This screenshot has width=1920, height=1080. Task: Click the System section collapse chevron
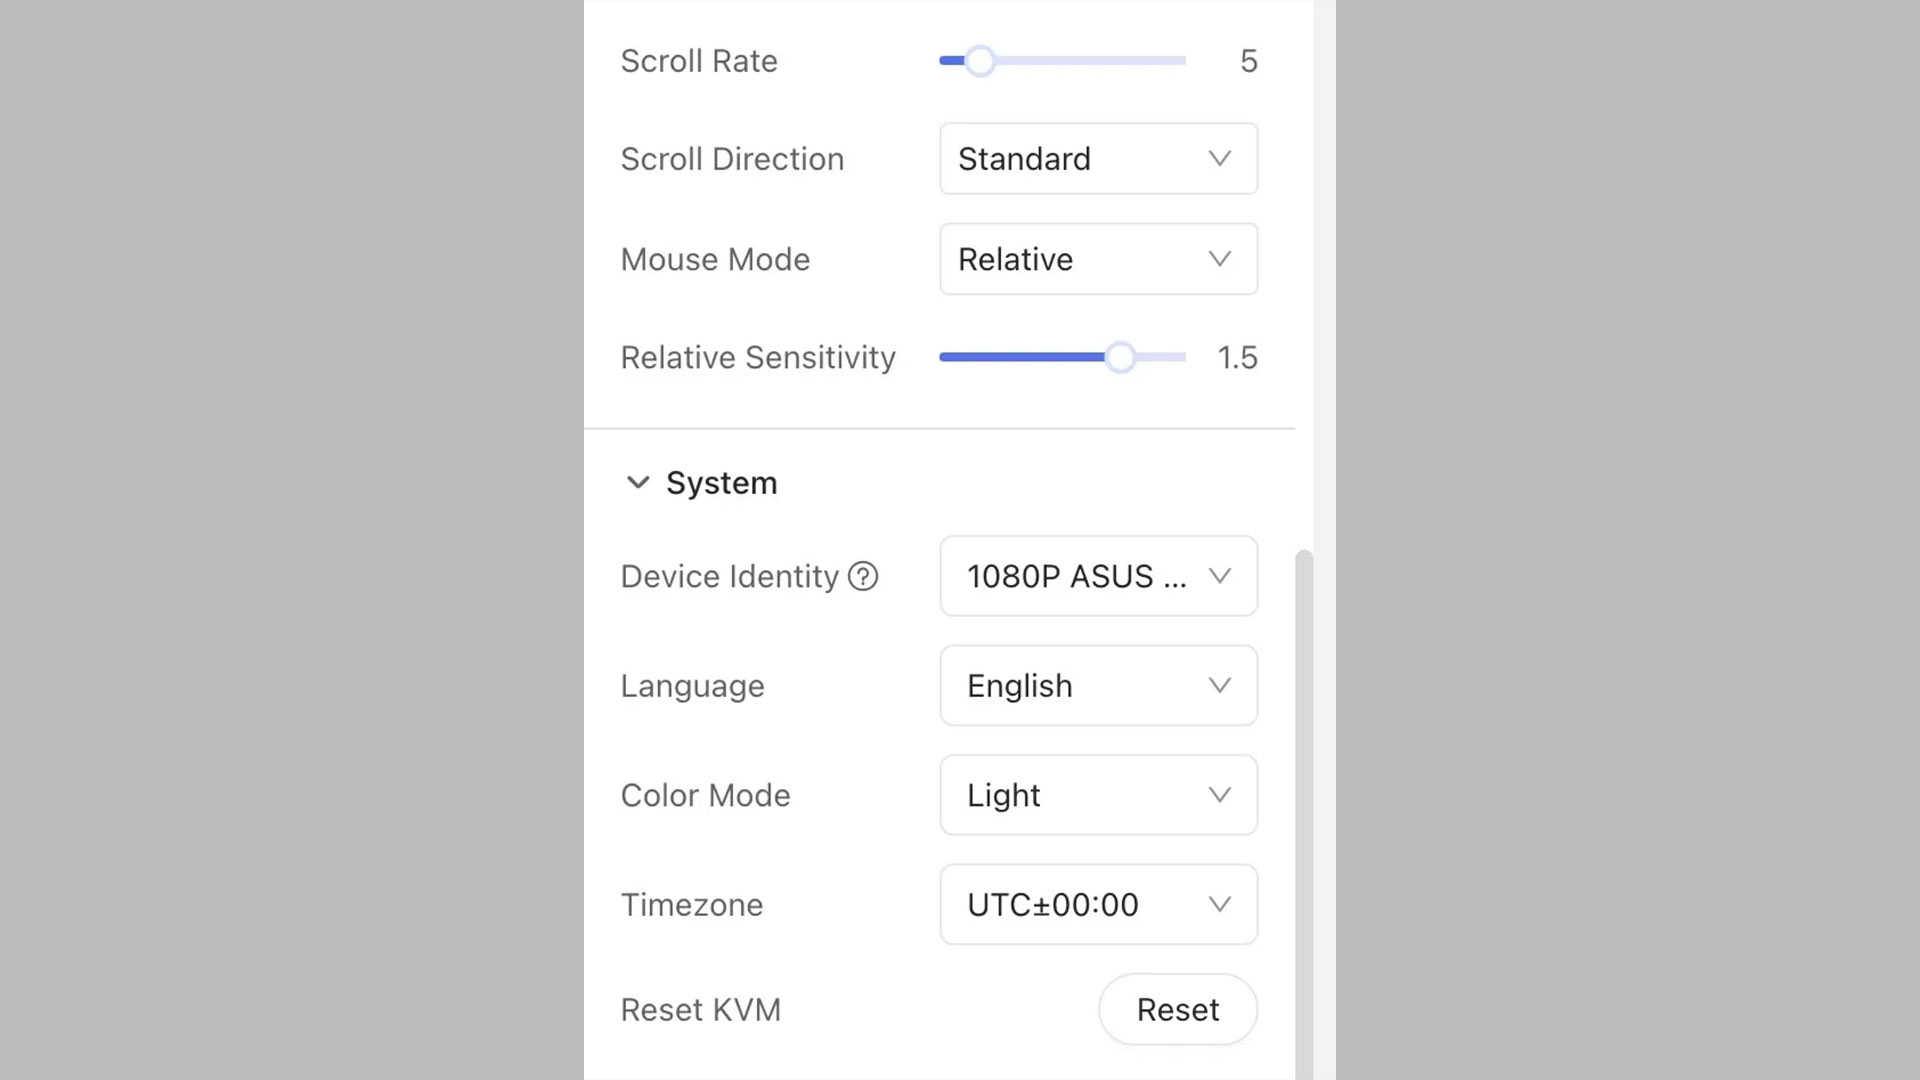coord(638,482)
